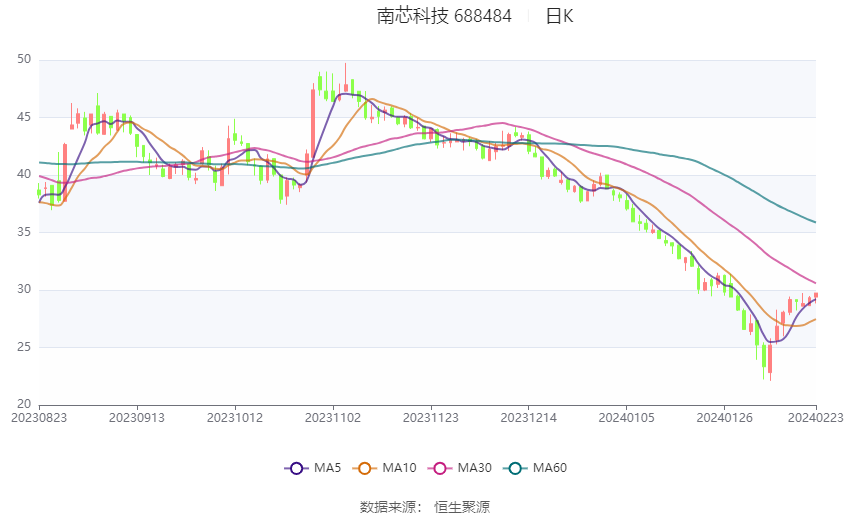Toggle the MA5 legend circle marker
Viewport: 850px width, 517px height.
click(296, 468)
